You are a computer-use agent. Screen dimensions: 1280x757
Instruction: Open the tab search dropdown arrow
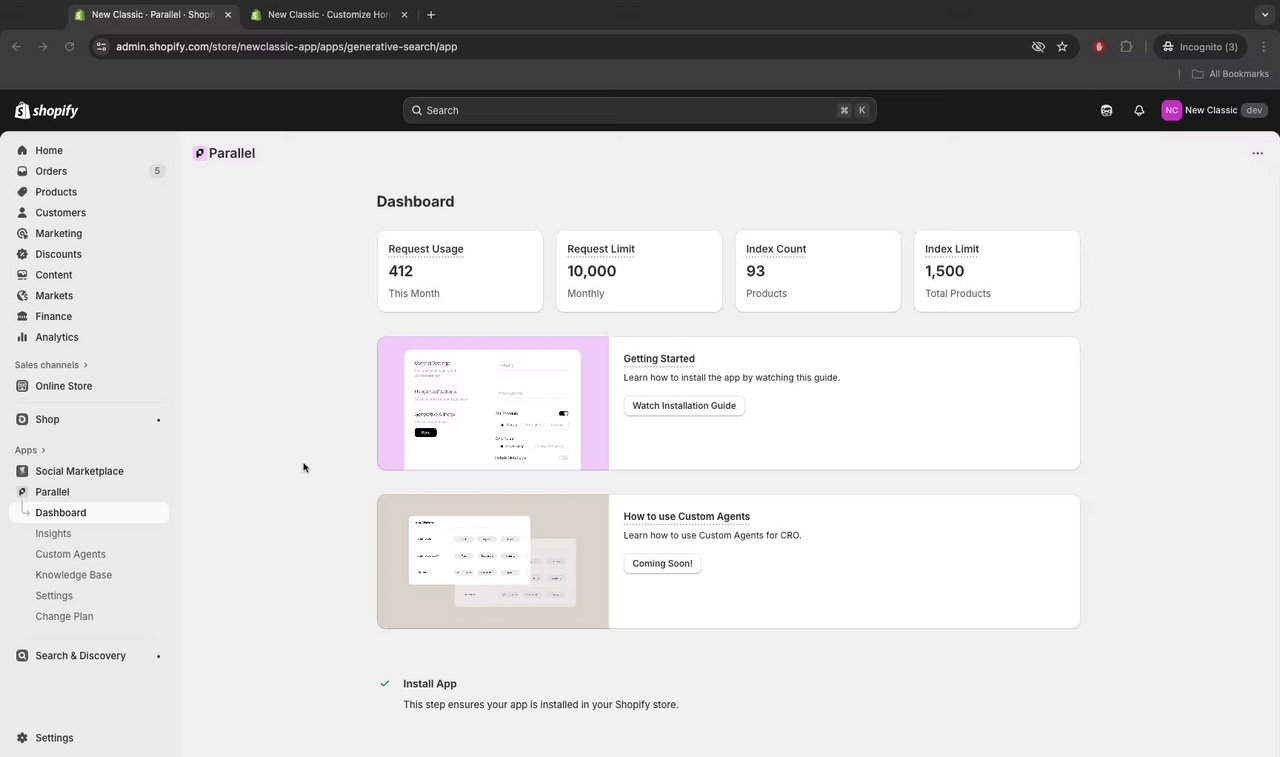click(x=1264, y=14)
